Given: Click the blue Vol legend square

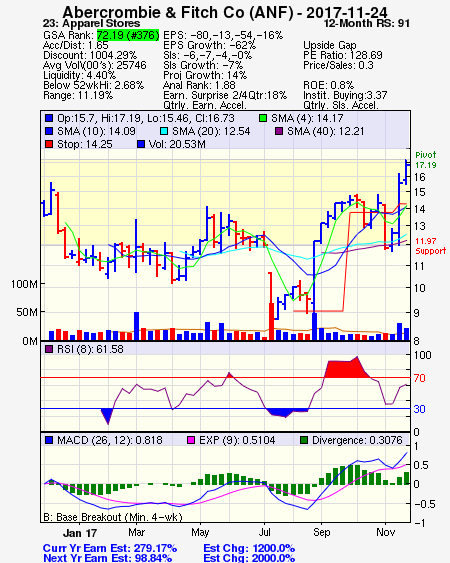Looking at the screenshot, I should pyautogui.click(x=141, y=144).
